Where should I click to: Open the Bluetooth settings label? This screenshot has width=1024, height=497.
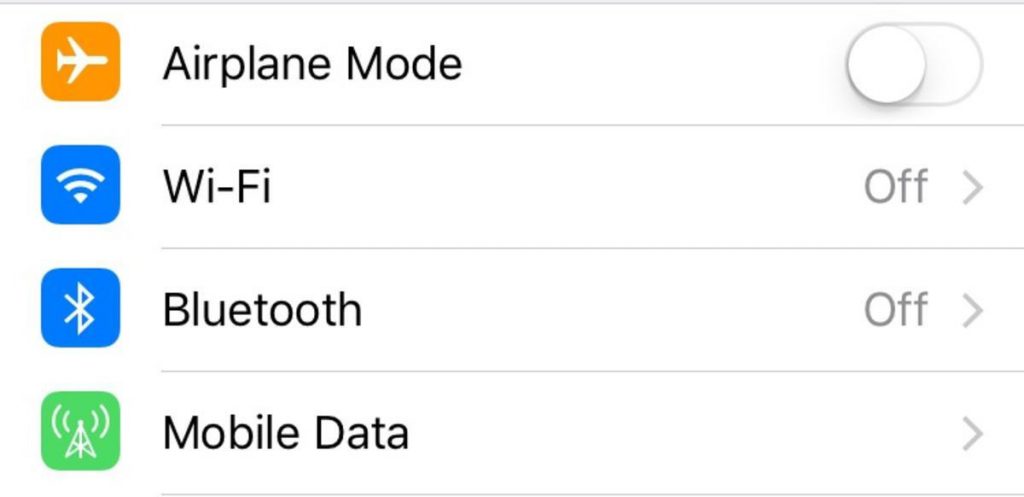tap(262, 310)
